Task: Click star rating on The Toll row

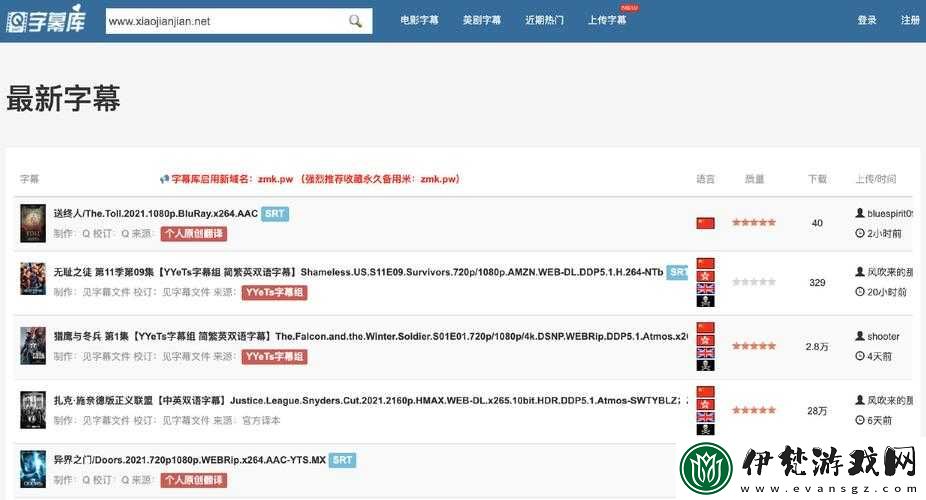Action: [x=754, y=223]
